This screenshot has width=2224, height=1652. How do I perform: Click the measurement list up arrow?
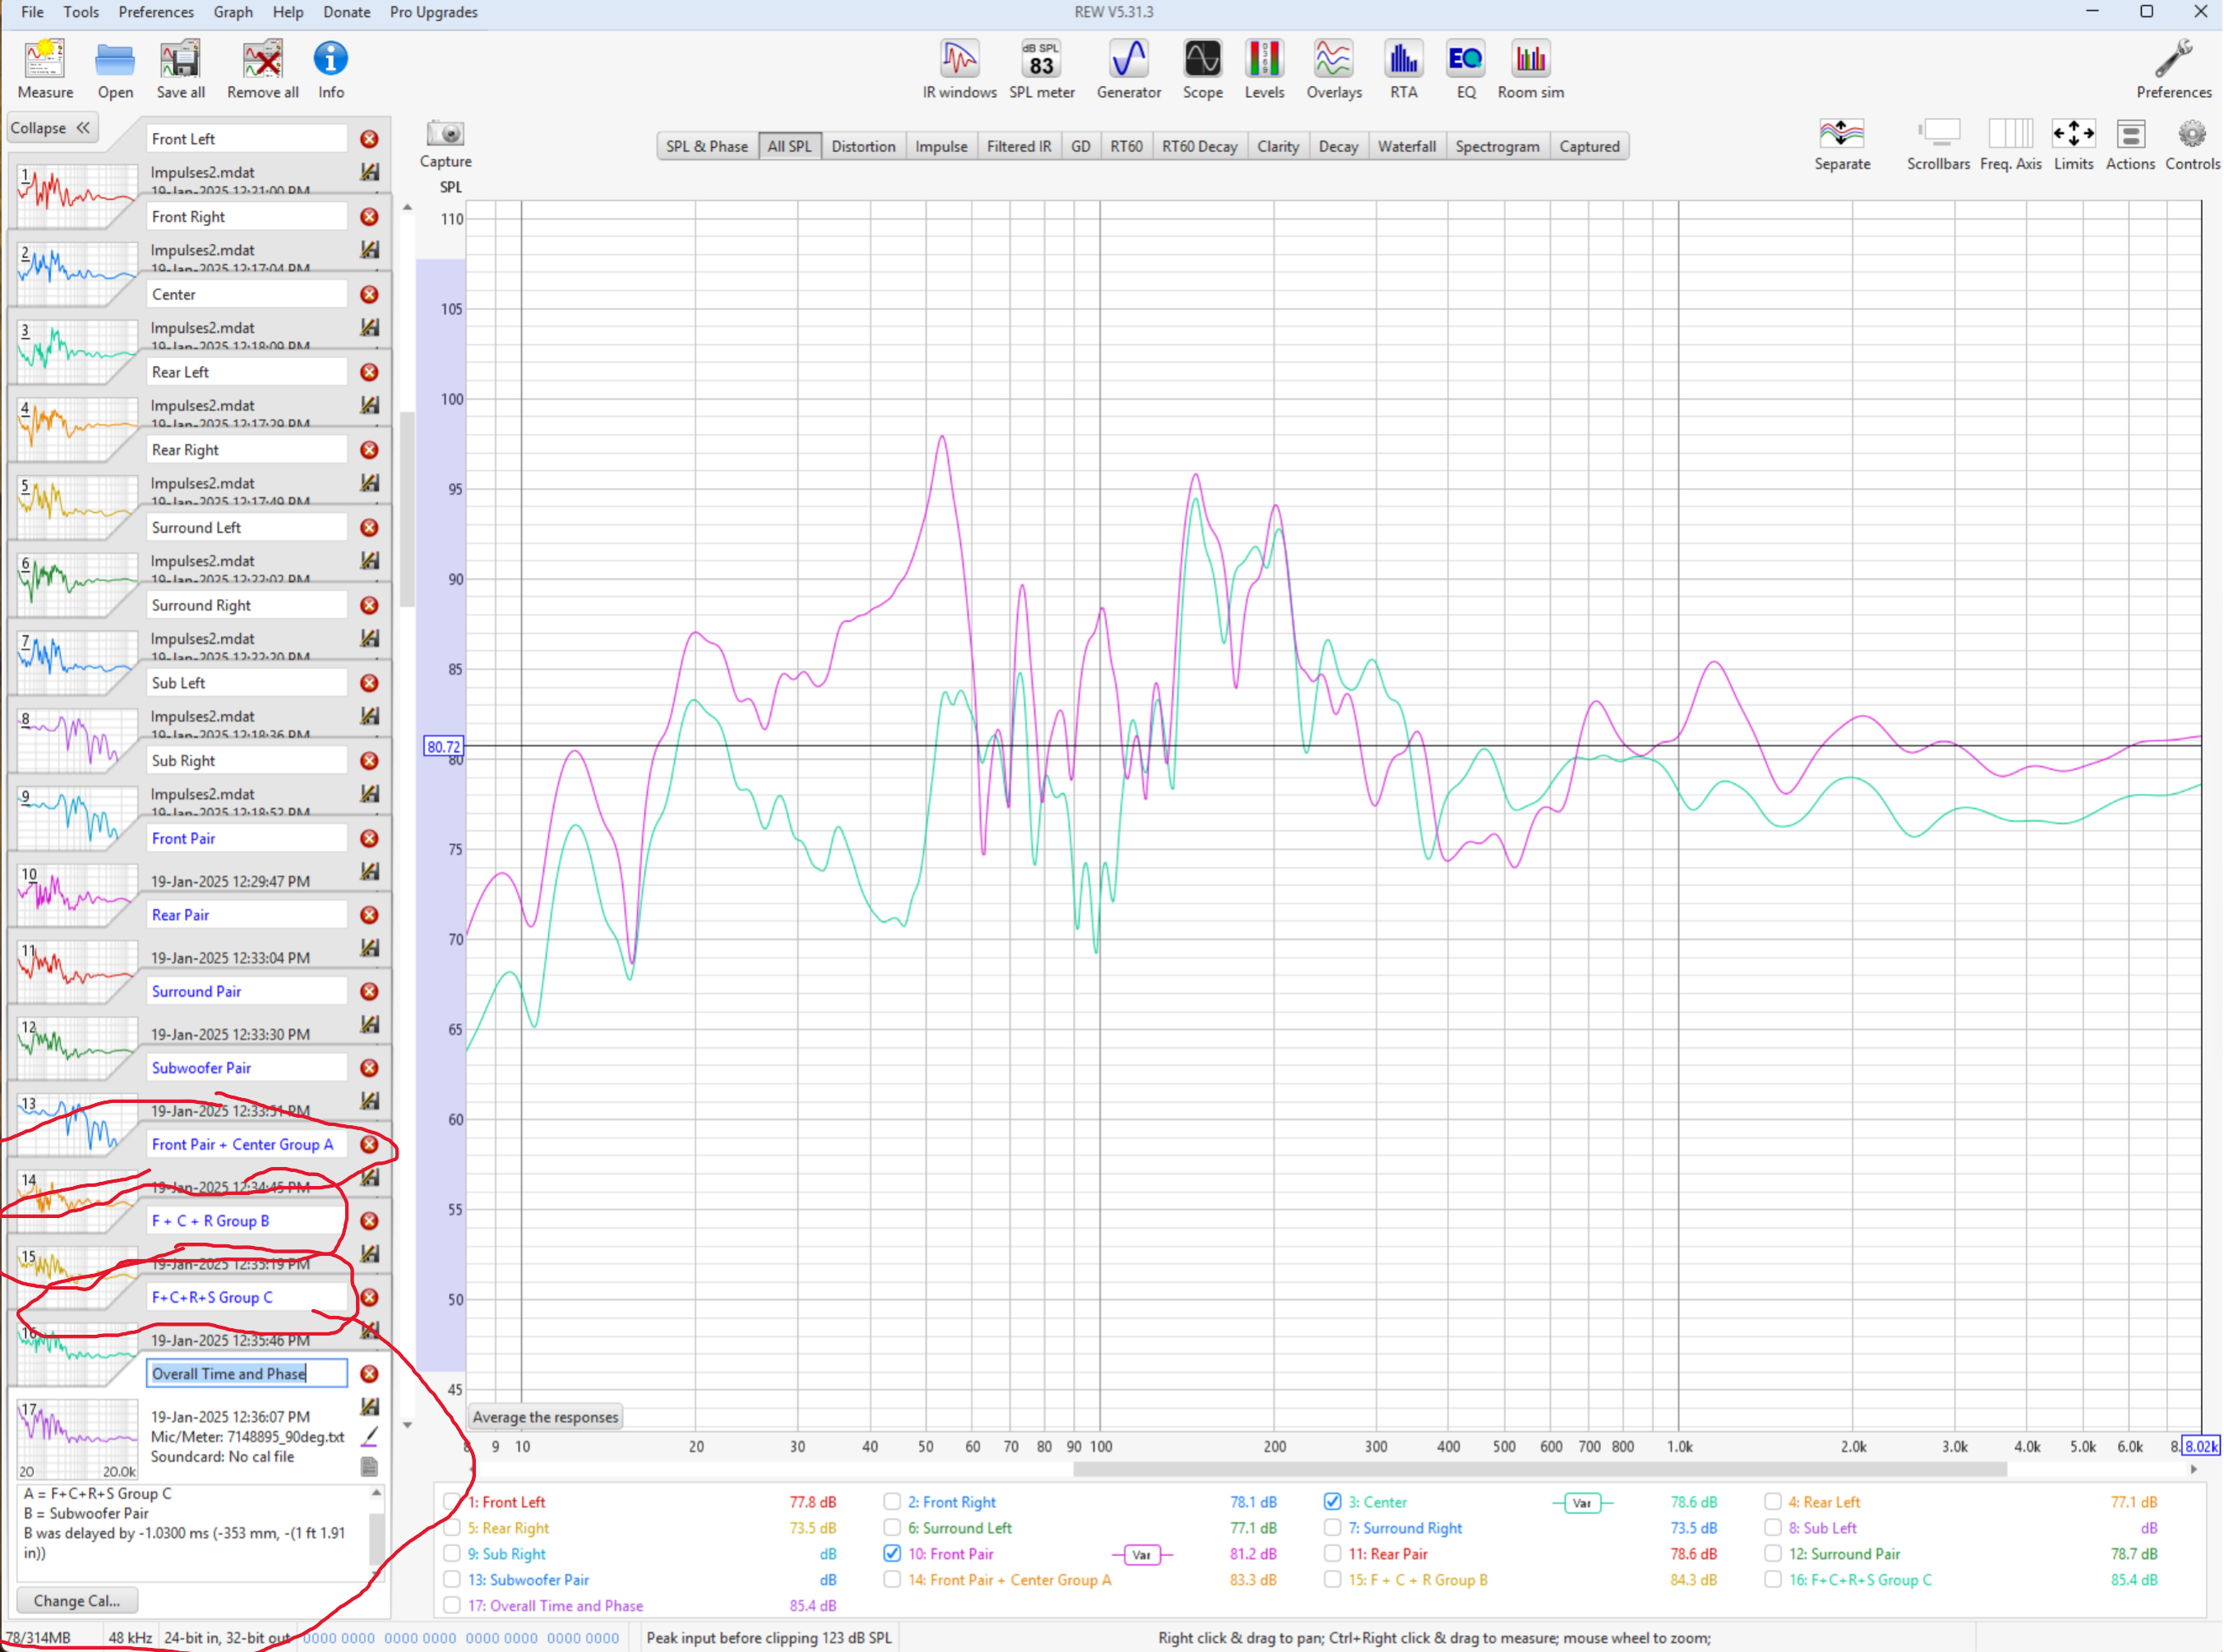click(407, 207)
